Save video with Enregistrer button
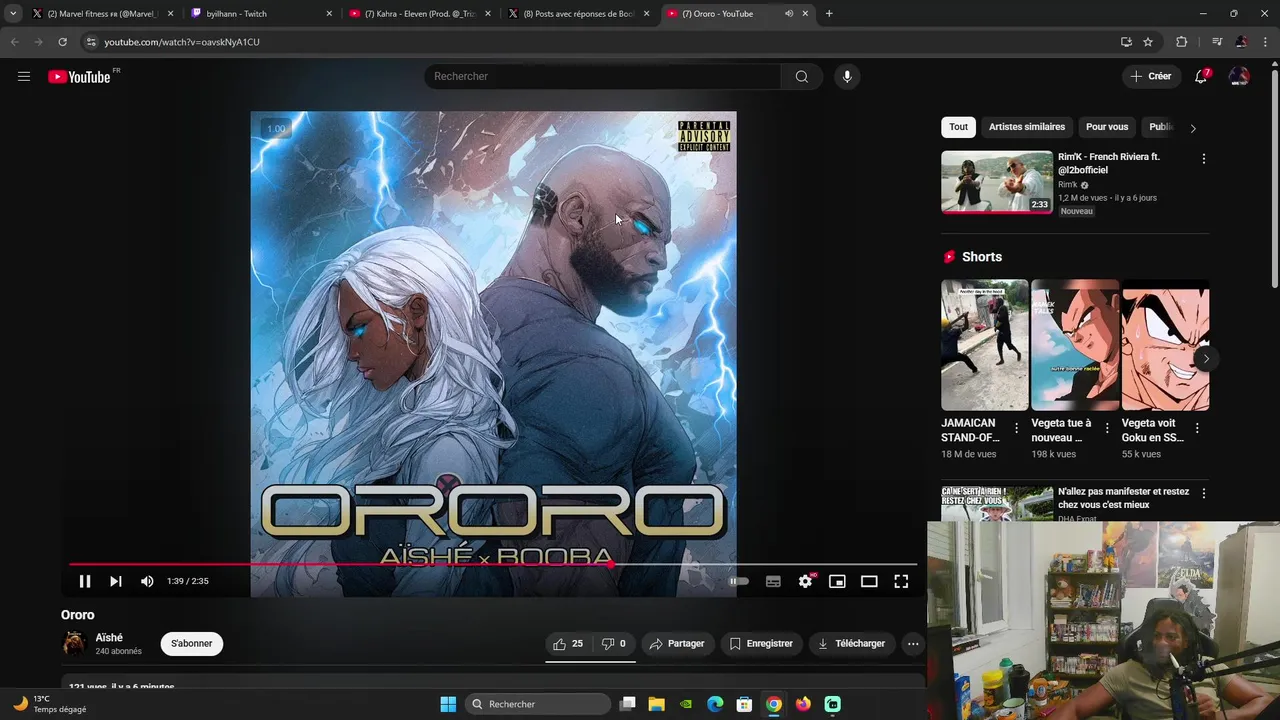This screenshot has height=720, width=1280. (761, 644)
